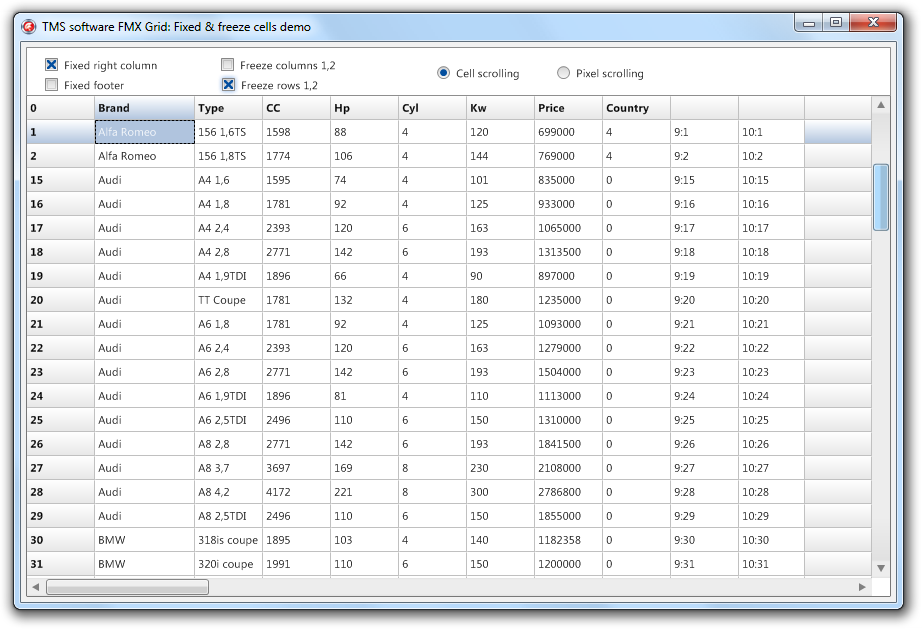Click the TT Coupe cell
The image size is (922, 629).
point(228,300)
